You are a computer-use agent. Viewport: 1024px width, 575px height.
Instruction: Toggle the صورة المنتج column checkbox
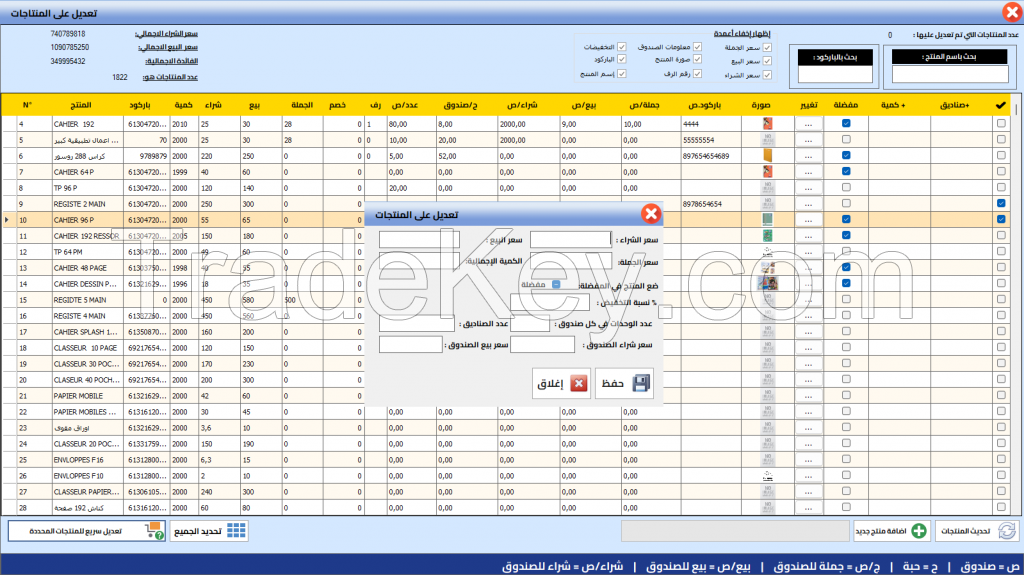tap(697, 59)
